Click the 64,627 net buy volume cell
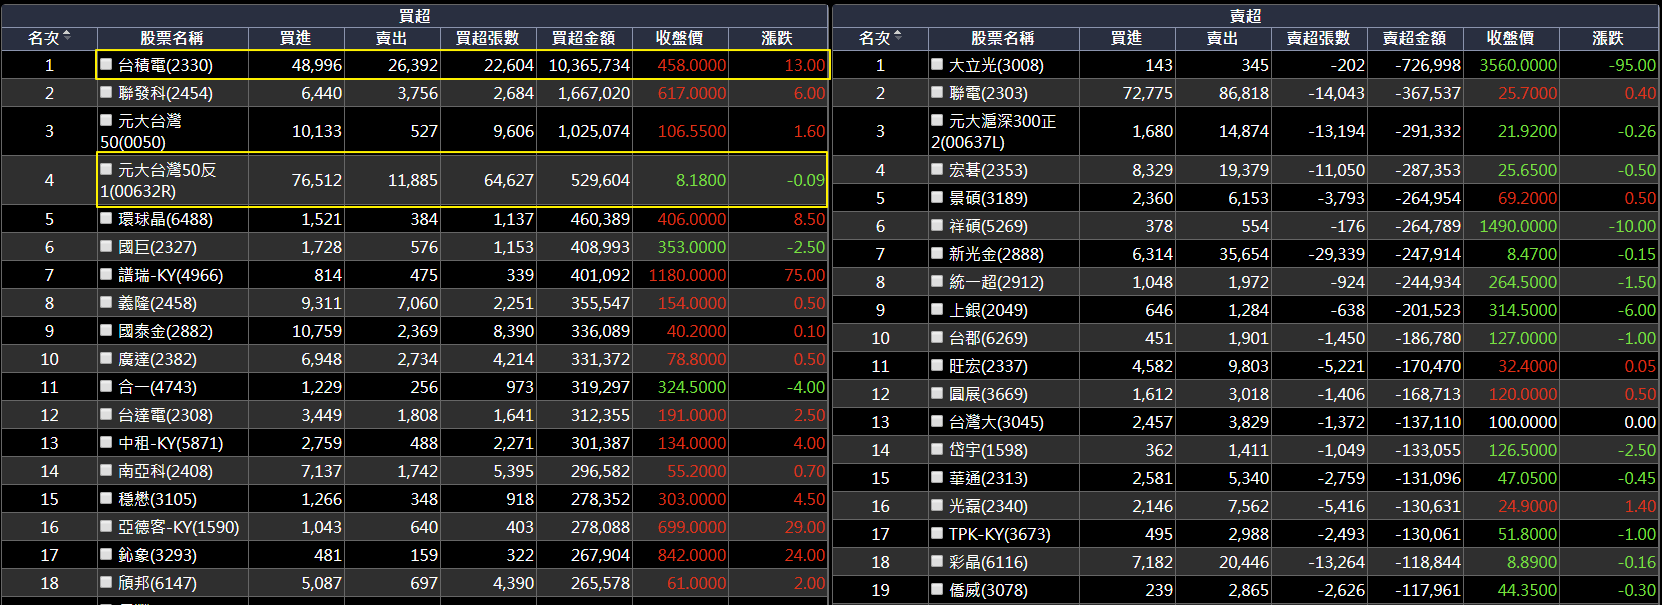This screenshot has width=1662, height=605. (x=488, y=180)
